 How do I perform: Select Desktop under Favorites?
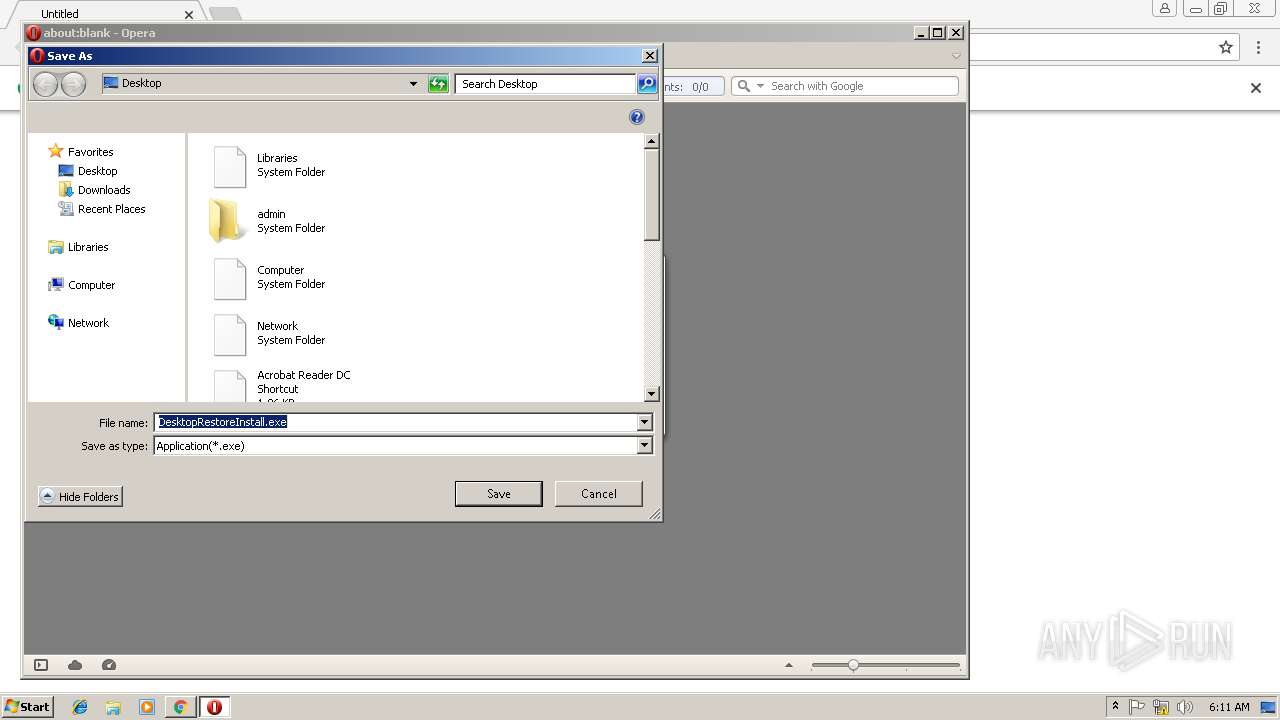tap(88, 171)
